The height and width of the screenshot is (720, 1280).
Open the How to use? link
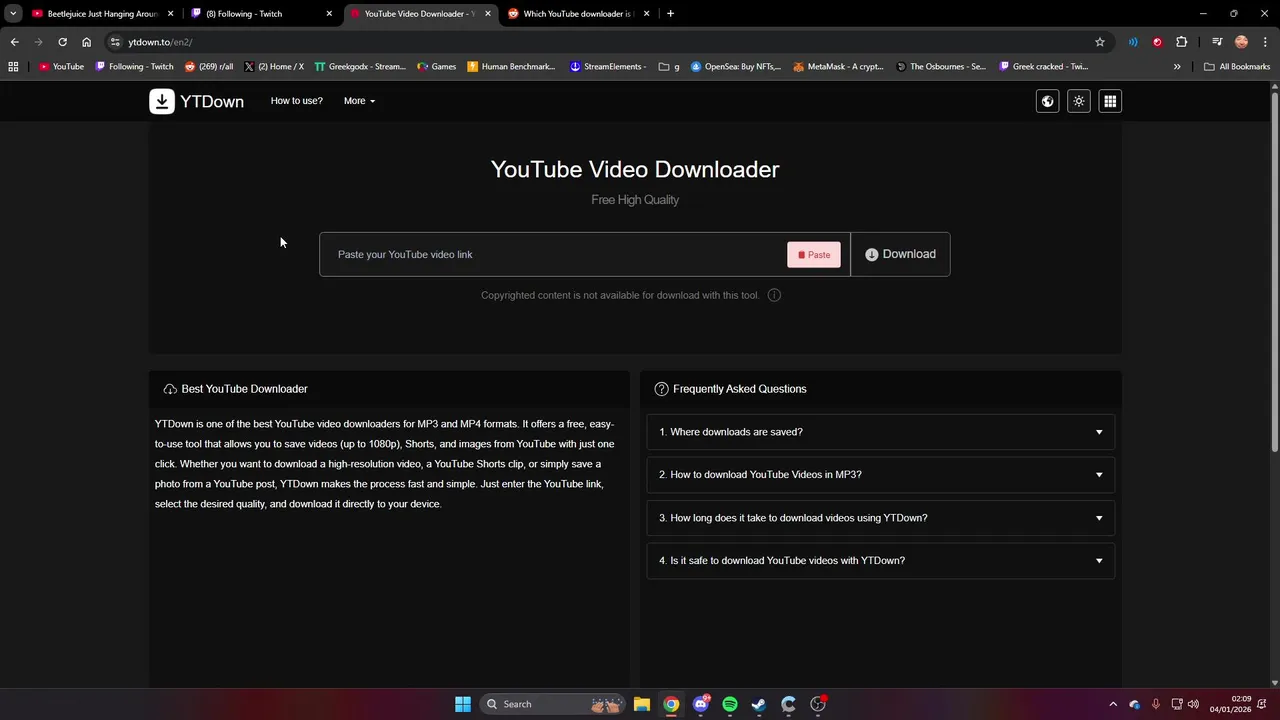click(x=296, y=101)
